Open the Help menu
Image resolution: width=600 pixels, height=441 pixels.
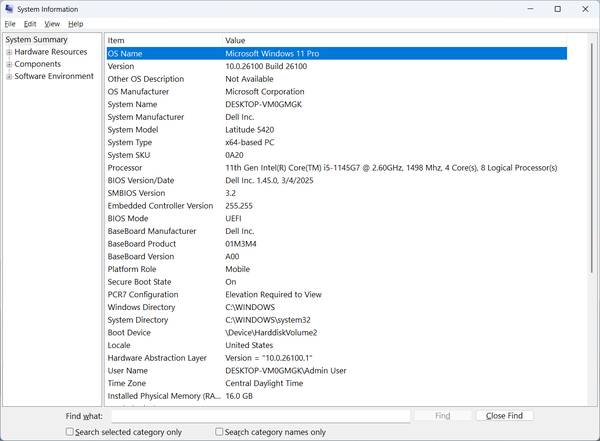pyautogui.click(x=75, y=24)
